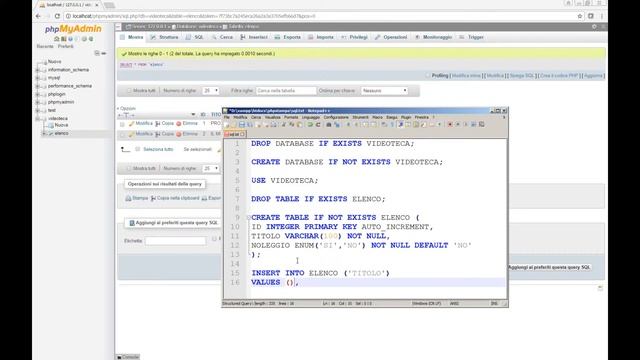This screenshot has height=360, width=640.
Task: Click the phpMyAdmin logout icon beside Home
Action: (x=64, y=39)
